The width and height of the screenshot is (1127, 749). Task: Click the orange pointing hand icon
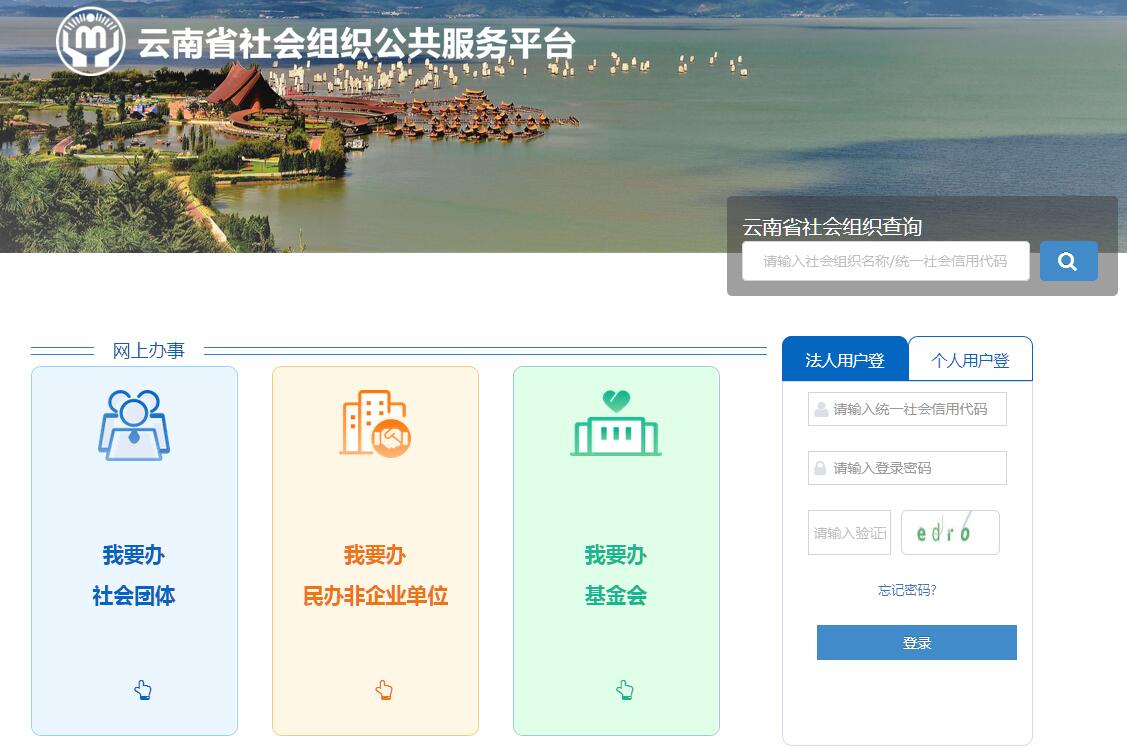[x=384, y=690]
